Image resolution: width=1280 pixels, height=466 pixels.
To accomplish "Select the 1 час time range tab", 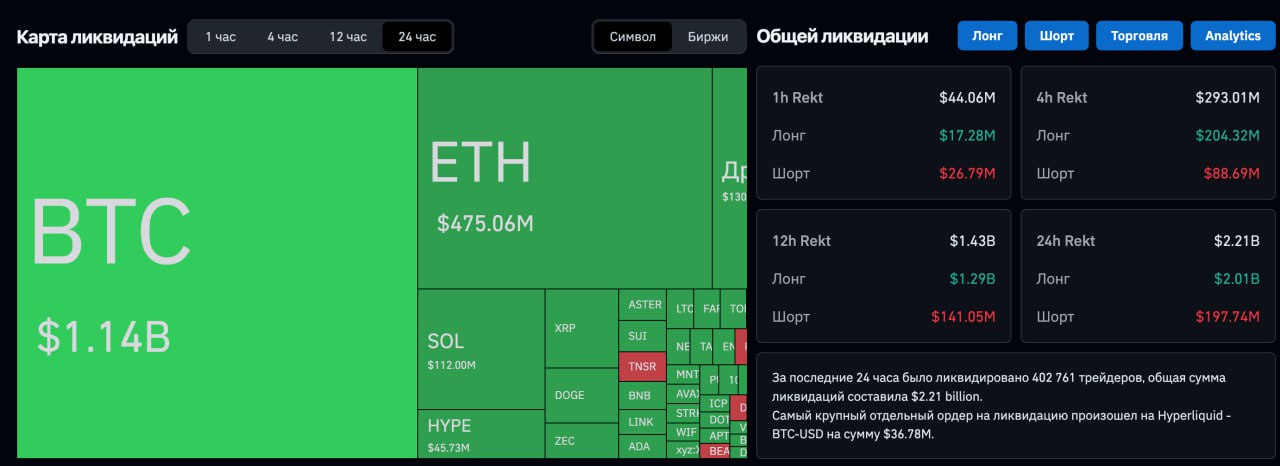I will pyautogui.click(x=220, y=37).
